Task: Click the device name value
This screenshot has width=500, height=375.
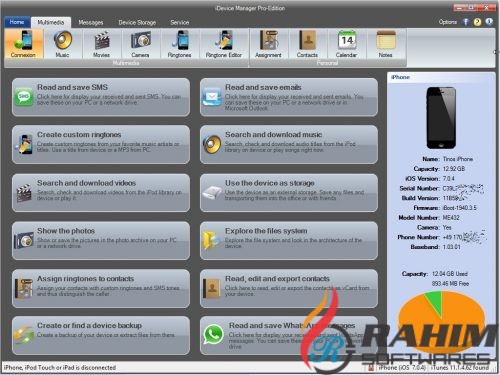Action: [458, 159]
